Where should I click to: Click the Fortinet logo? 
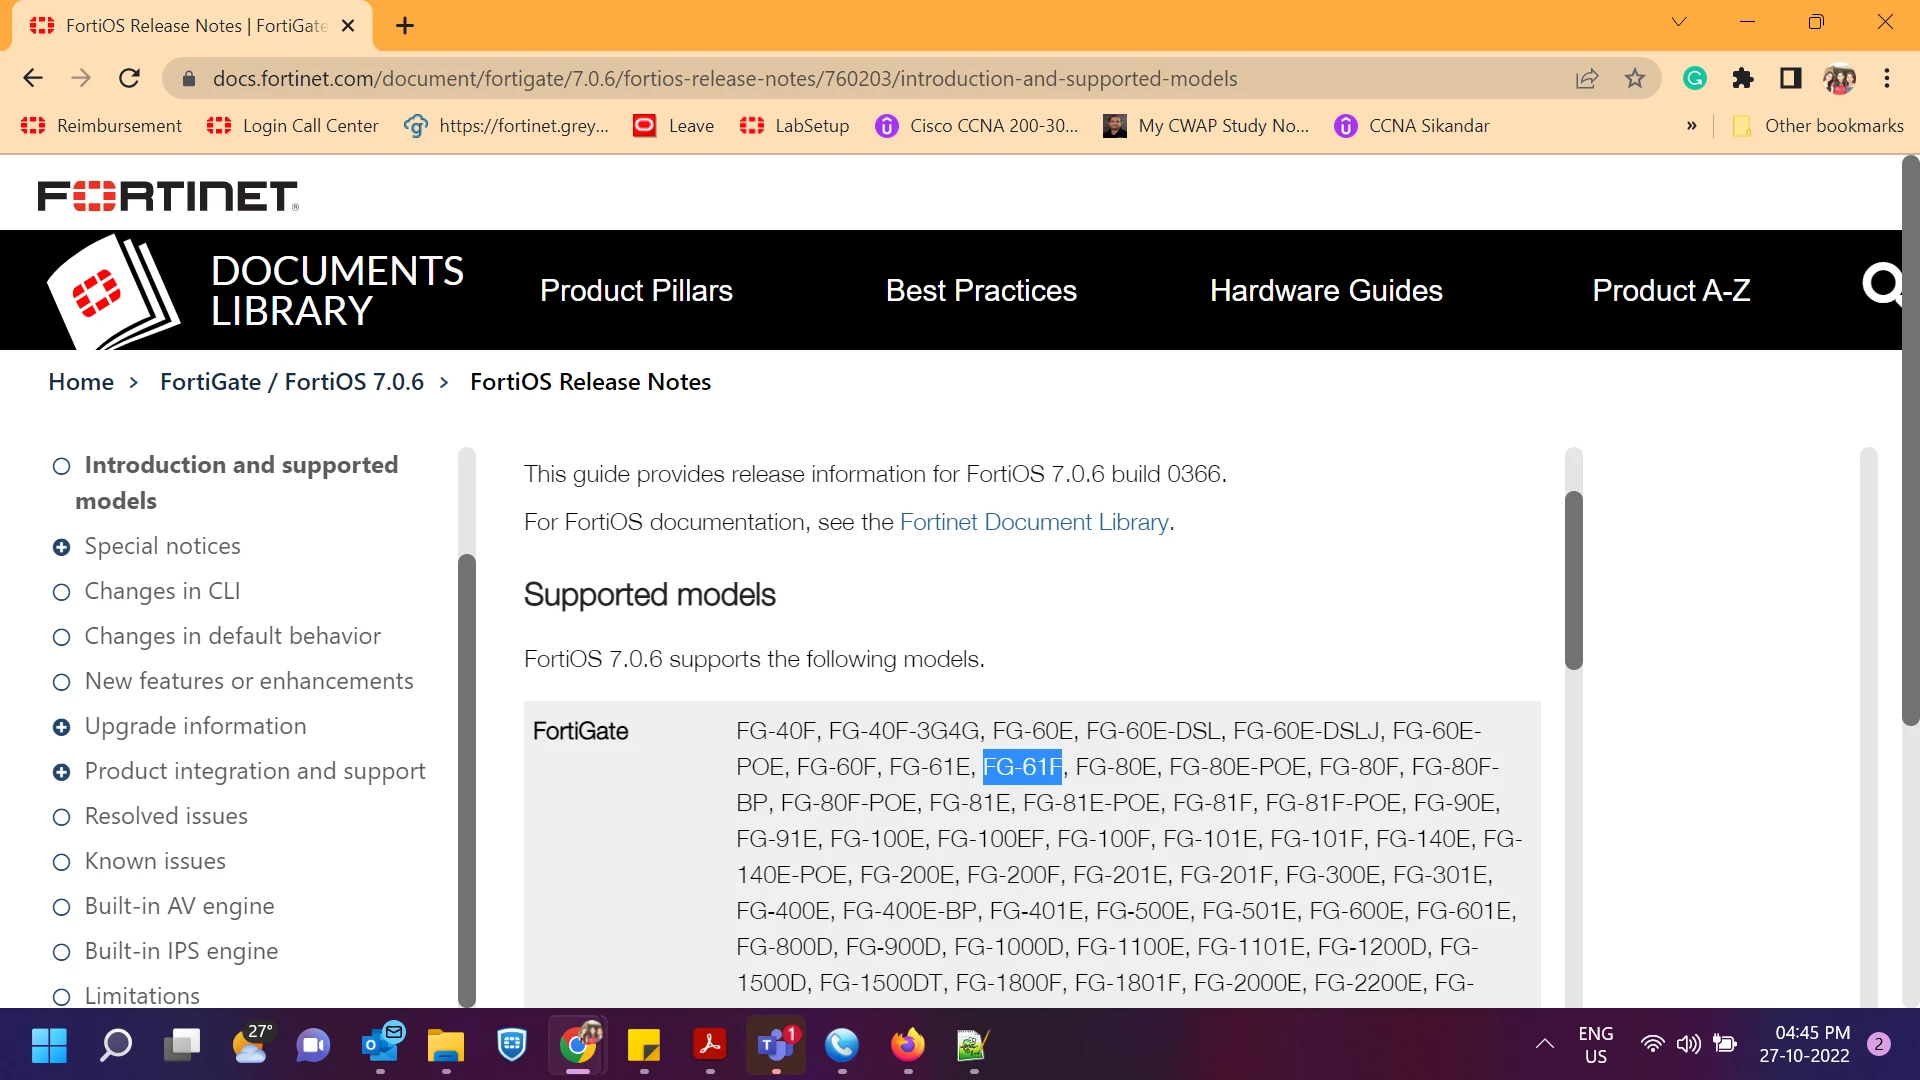tap(168, 196)
